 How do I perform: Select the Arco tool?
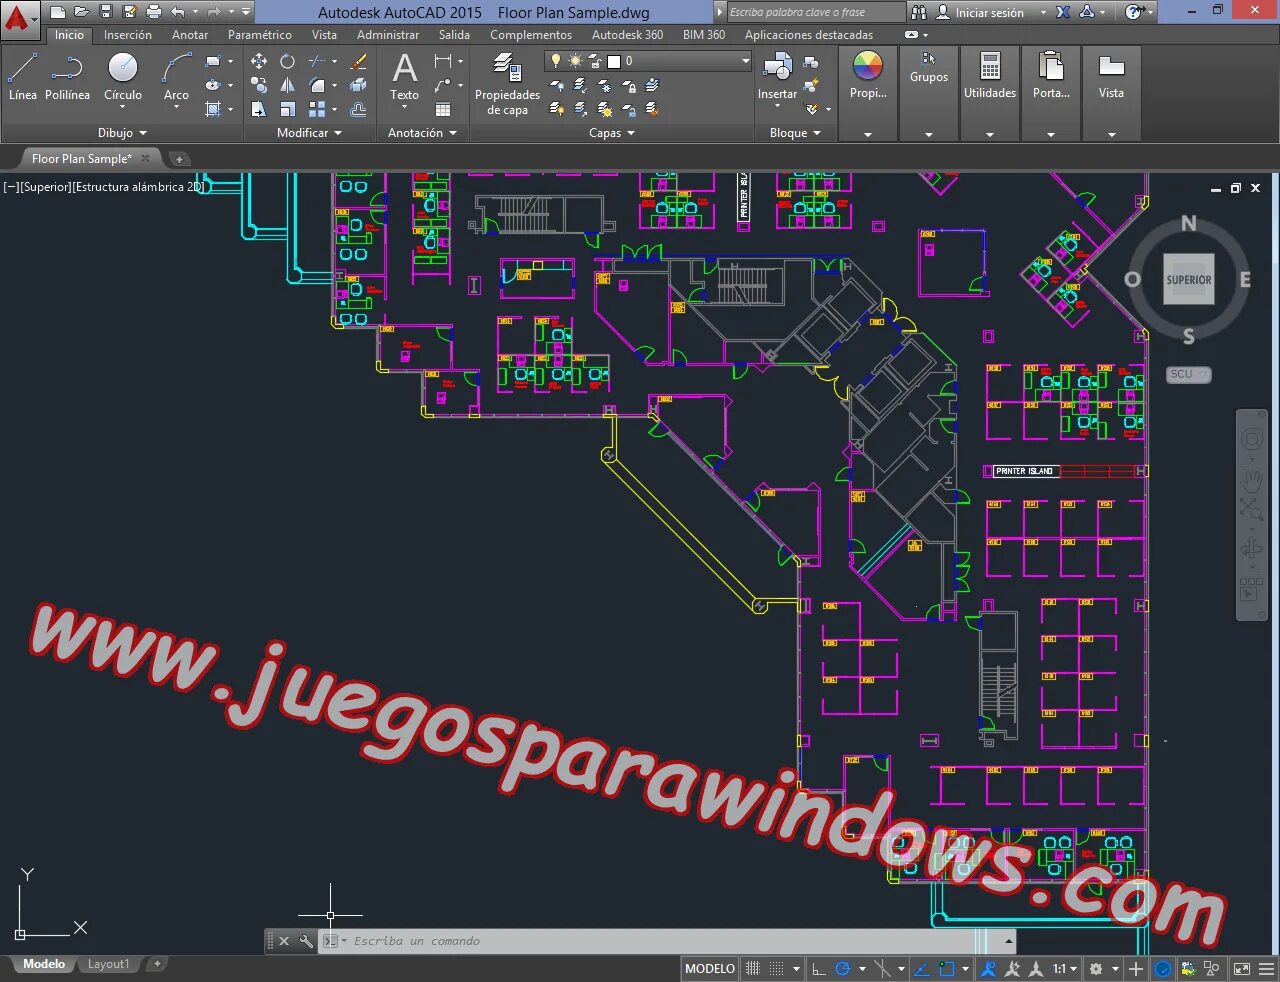pos(176,77)
